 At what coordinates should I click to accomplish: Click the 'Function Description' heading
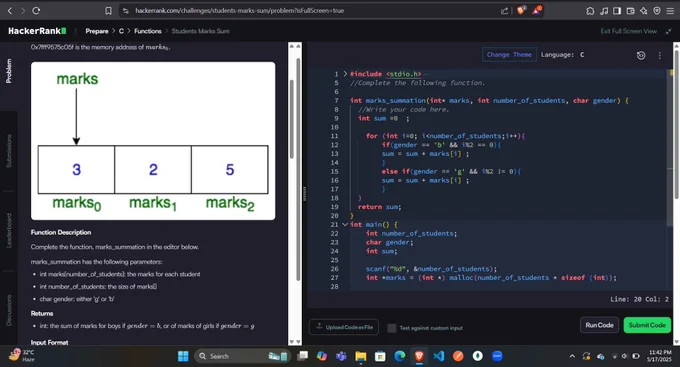click(61, 233)
